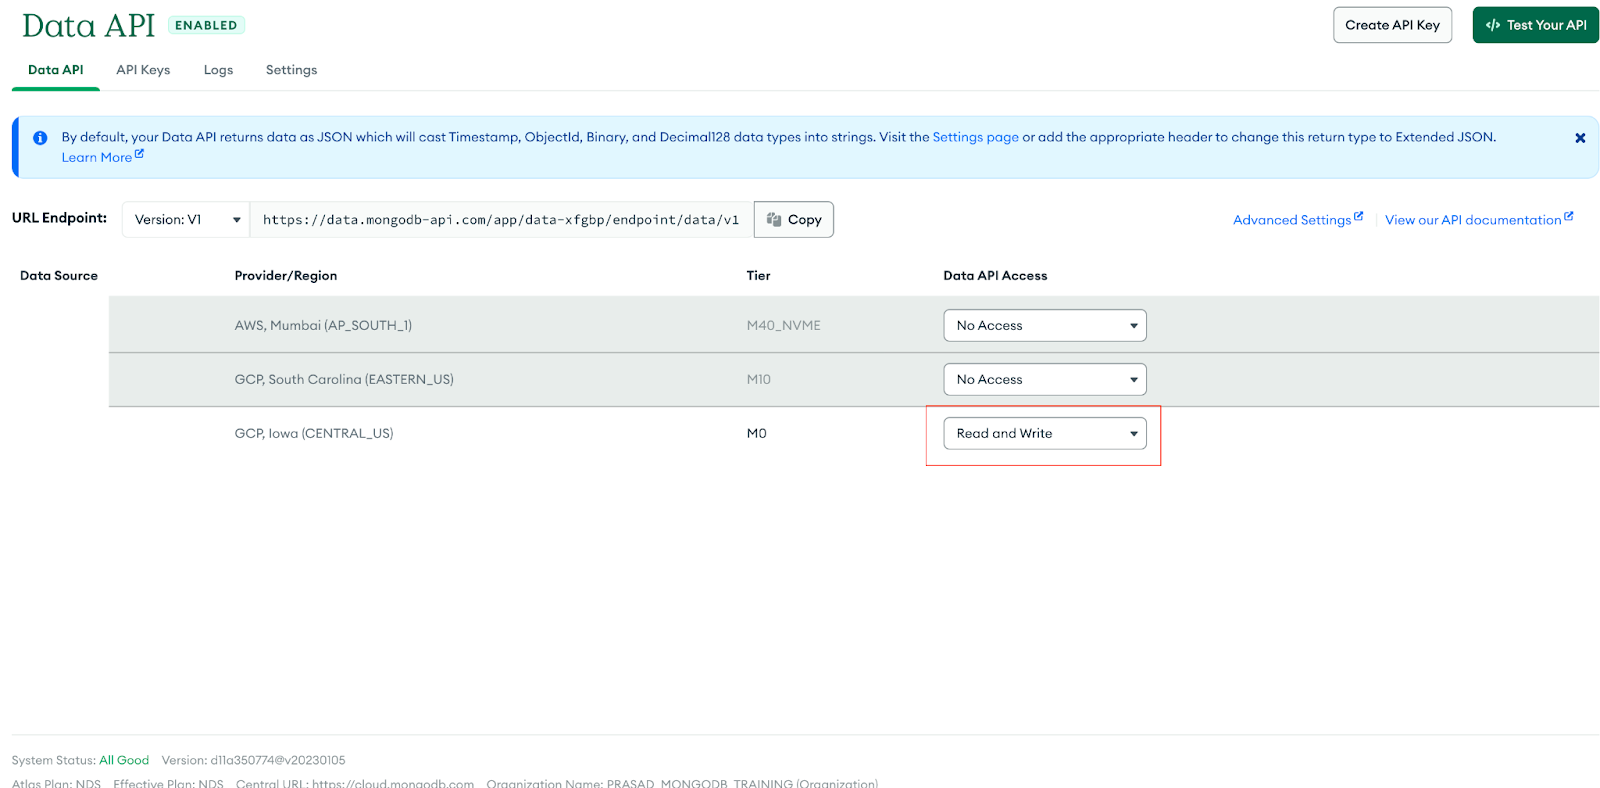Open View our API documentation link
Screen dimensions: 1600x788
pos(1472,220)
